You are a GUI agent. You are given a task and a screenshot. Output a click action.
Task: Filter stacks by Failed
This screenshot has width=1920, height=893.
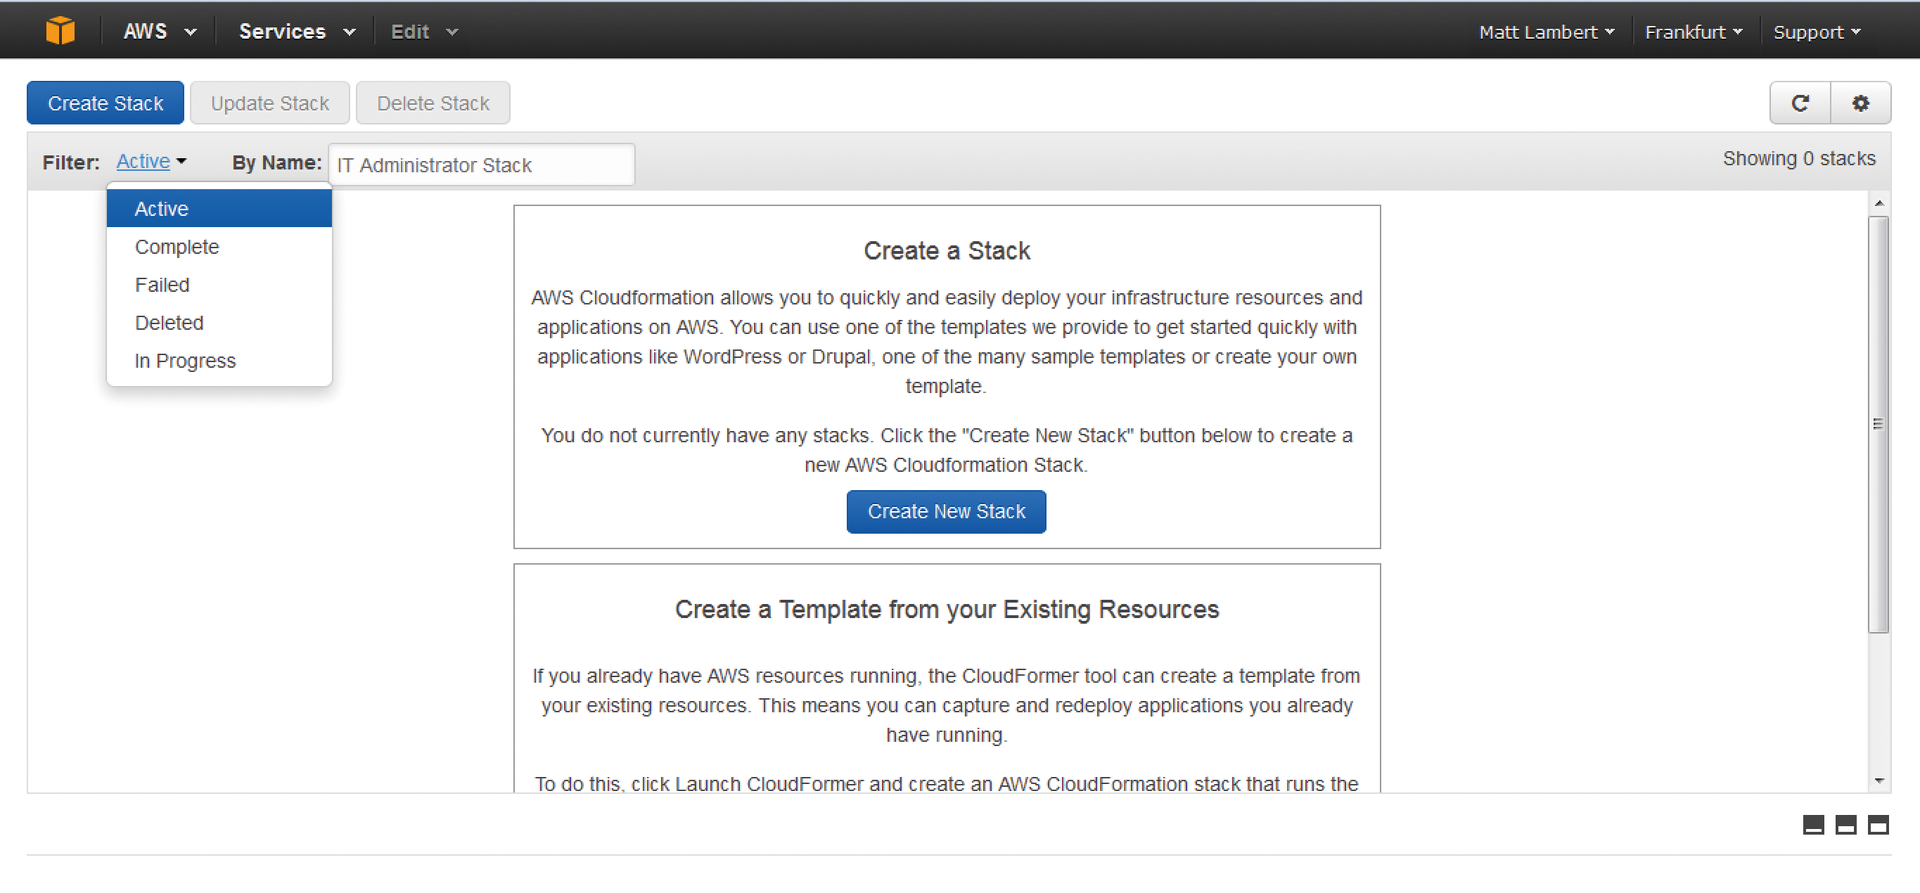(219, 284)
